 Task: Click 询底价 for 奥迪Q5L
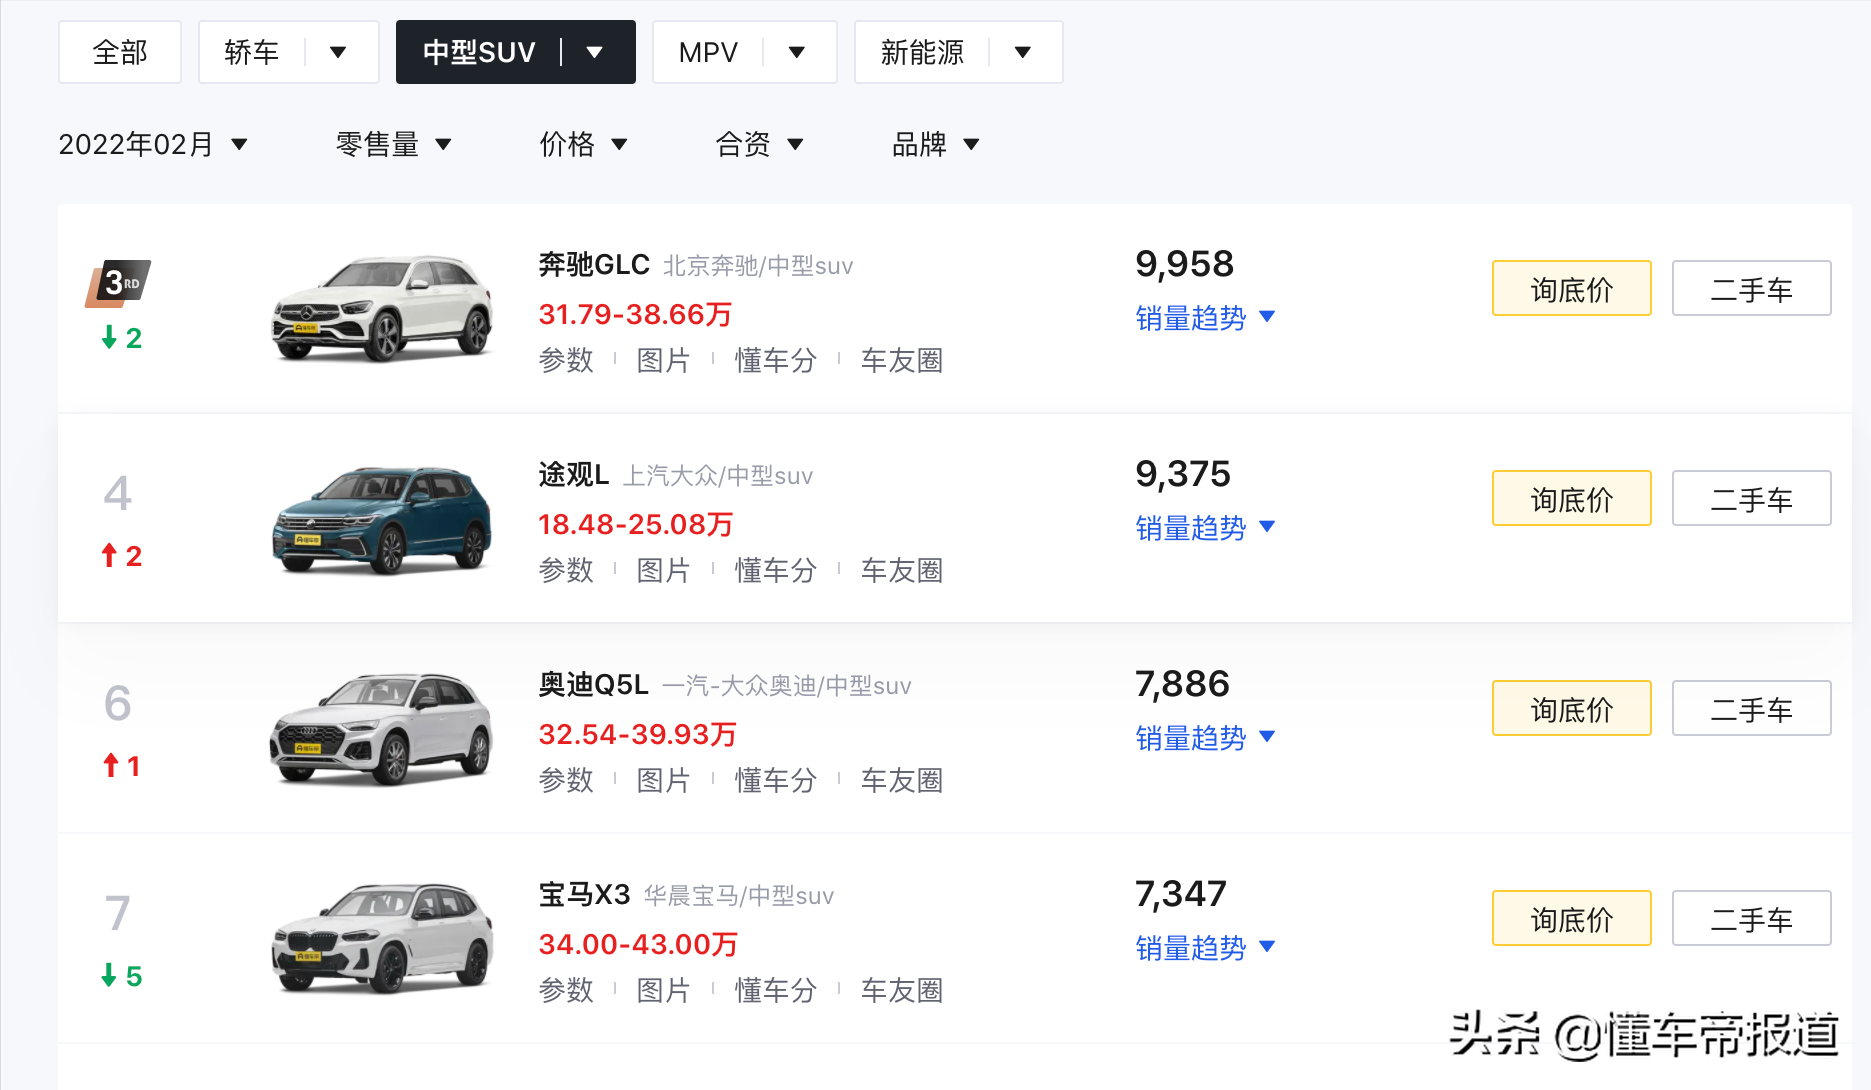[x=1572, y=708]
